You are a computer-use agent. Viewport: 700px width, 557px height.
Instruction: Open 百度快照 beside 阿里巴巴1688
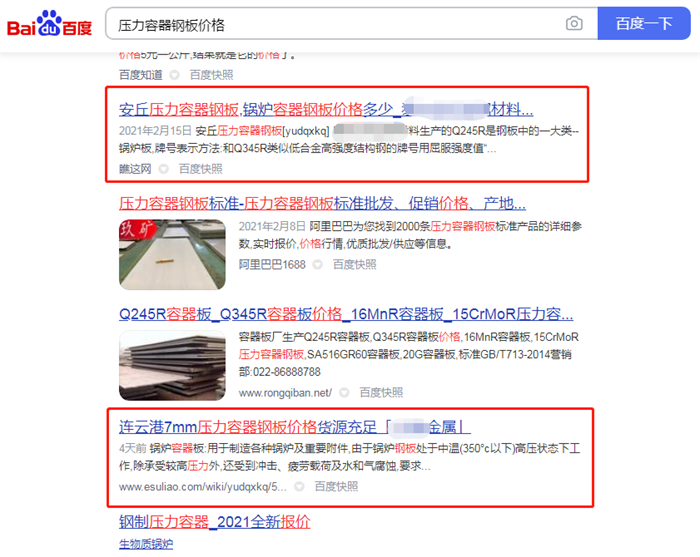click(x=354, y=265)
